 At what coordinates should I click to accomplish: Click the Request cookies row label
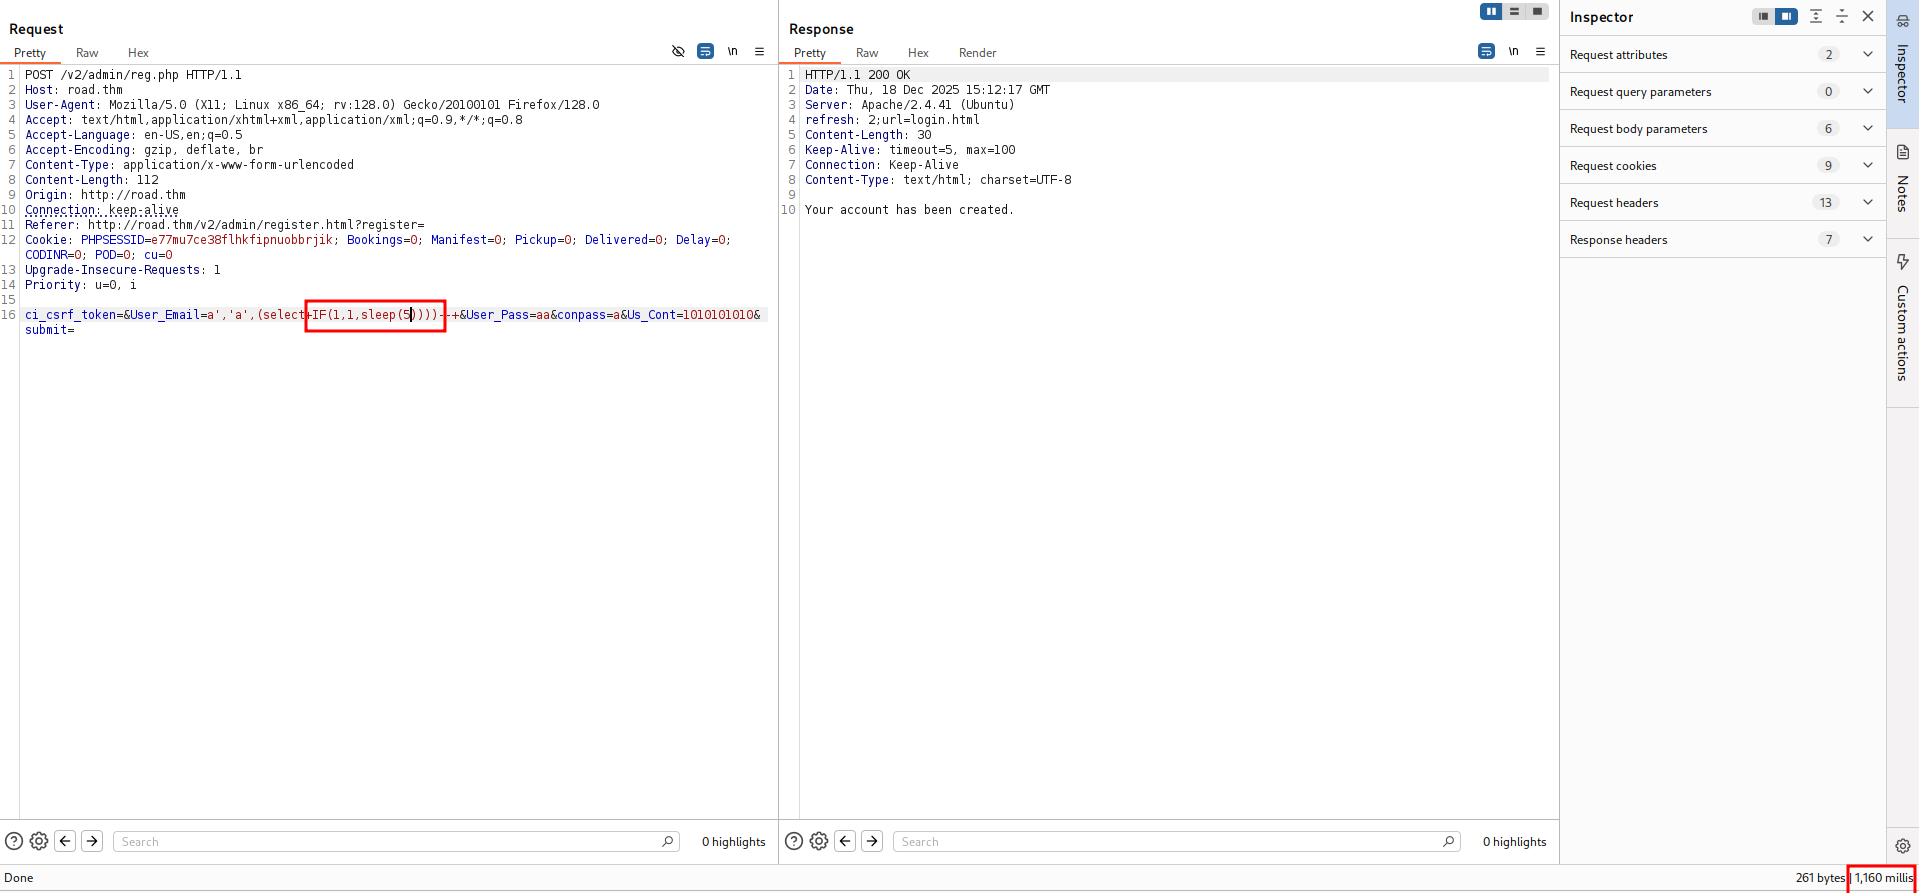[1613, 166]
